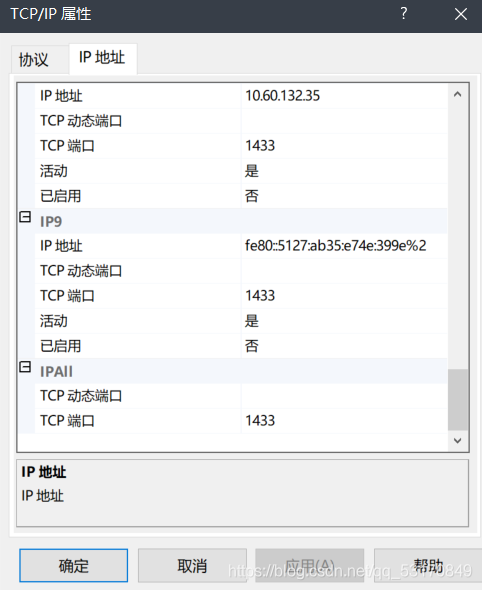Viewport: 482px width, 590px height.
Task: Select the scrollbar thumb in the list
Action: (458, 400)
